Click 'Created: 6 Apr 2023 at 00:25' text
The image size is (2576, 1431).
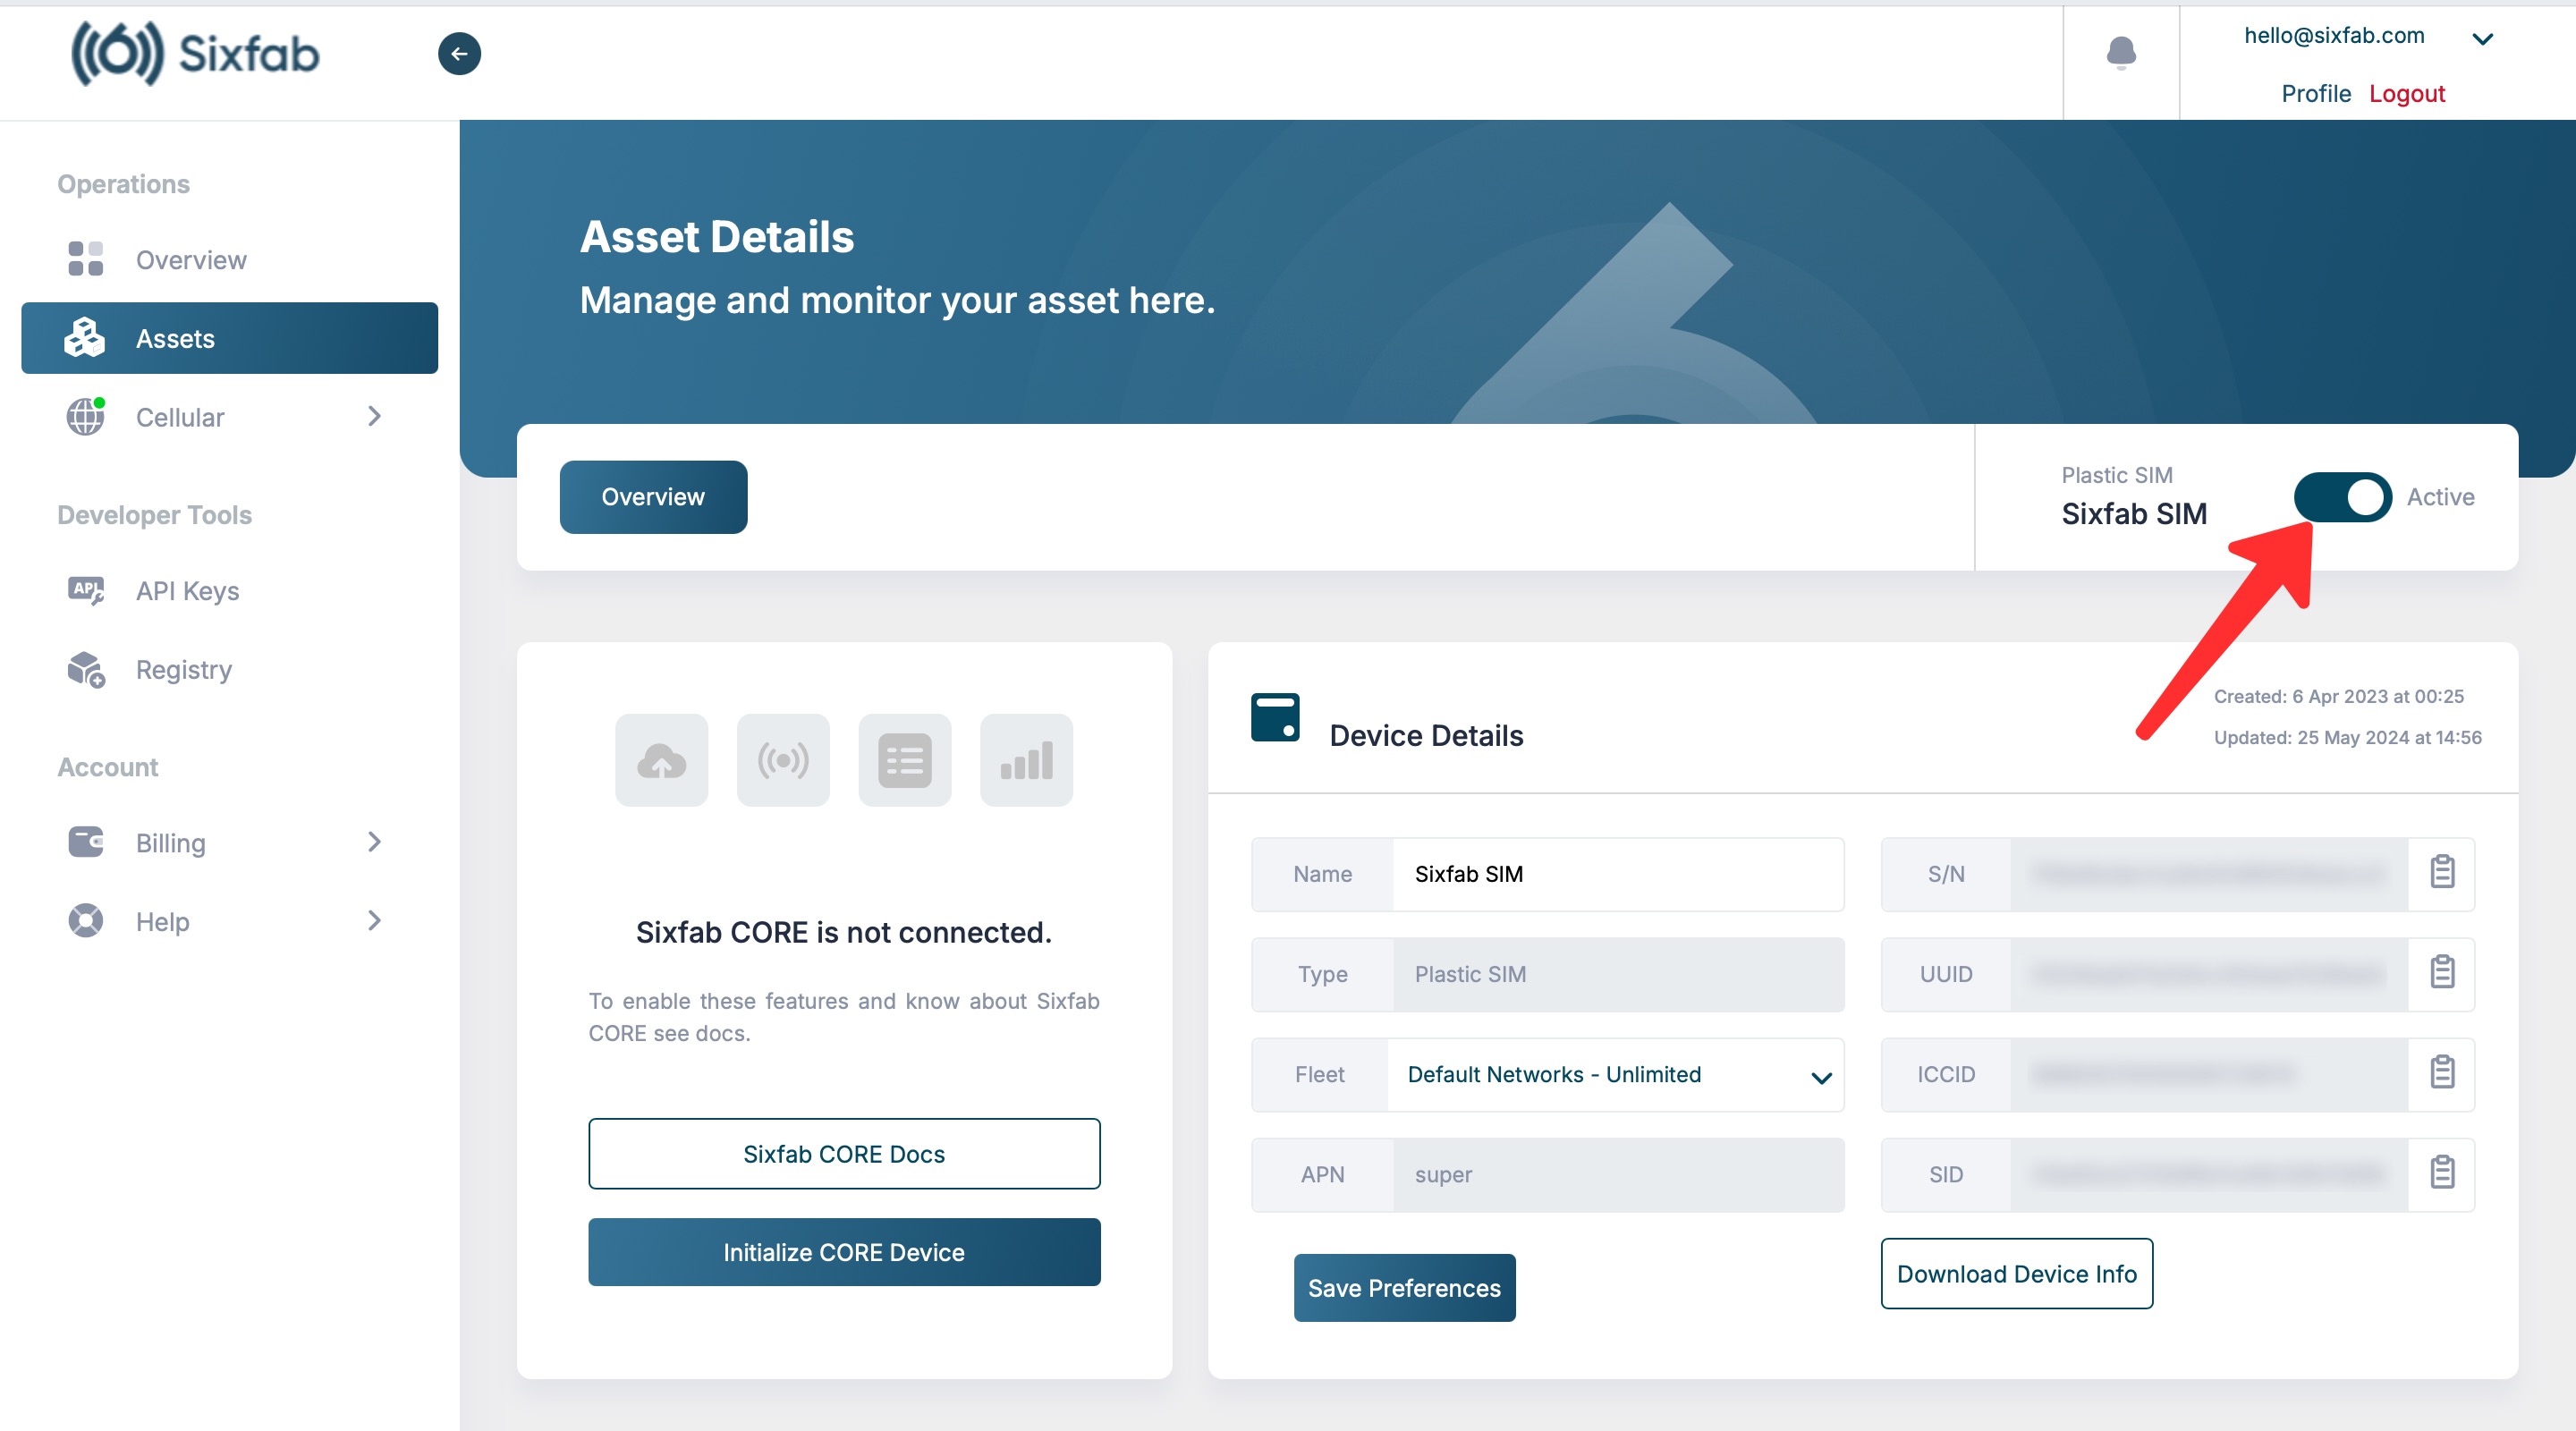click(2338, 696)
